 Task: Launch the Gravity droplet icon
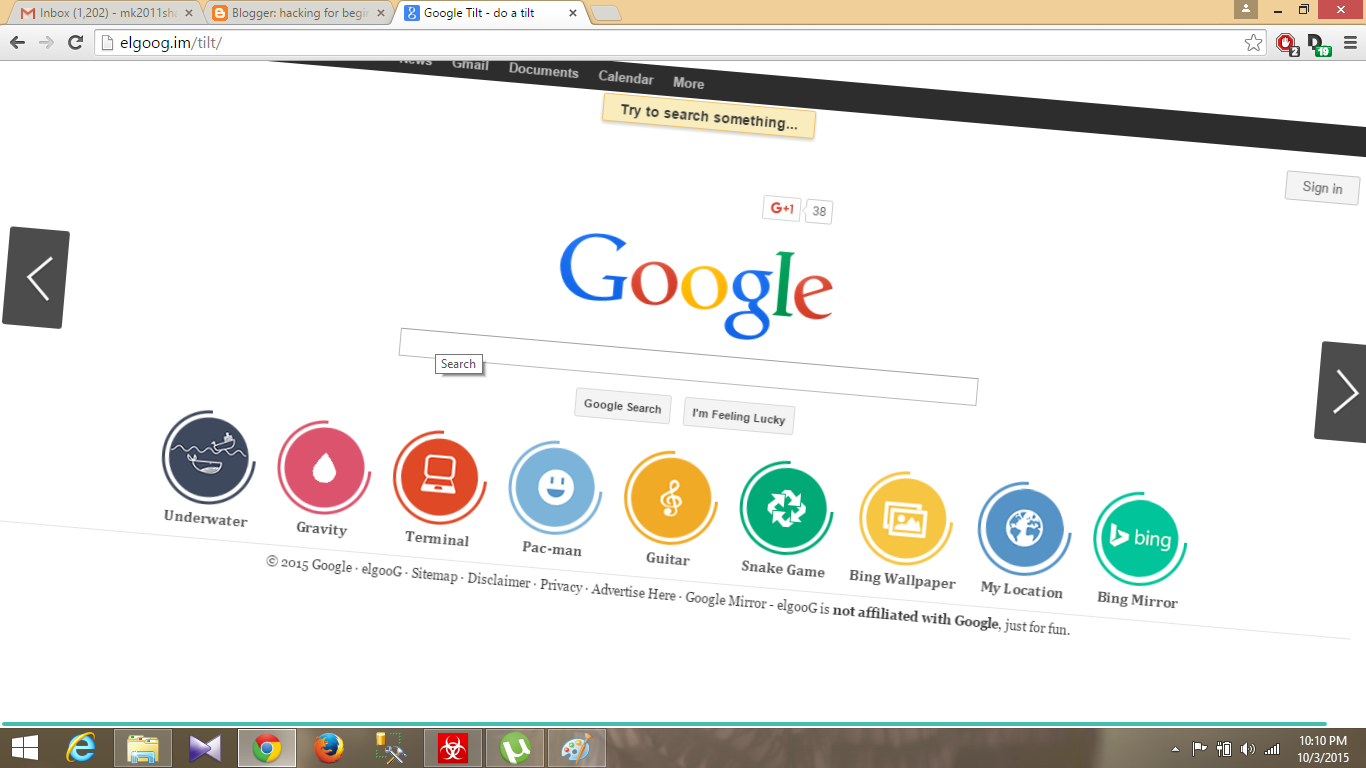point(323,467)
